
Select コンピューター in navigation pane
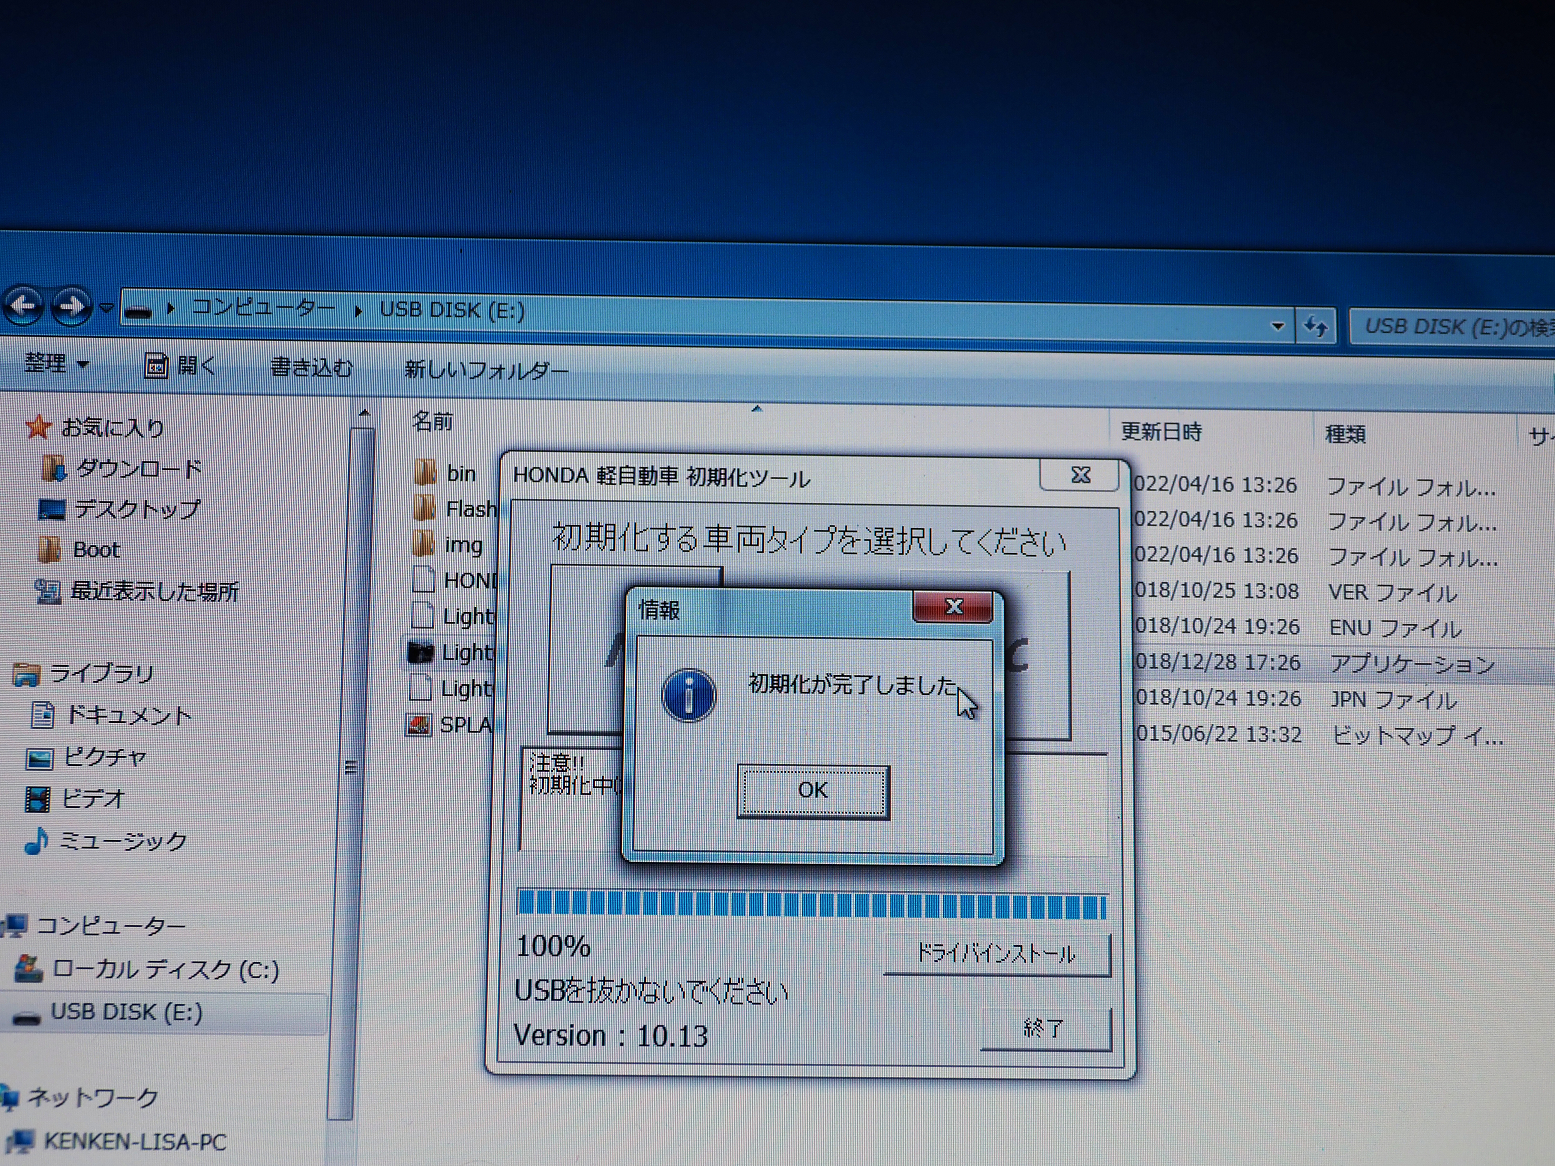110,926
